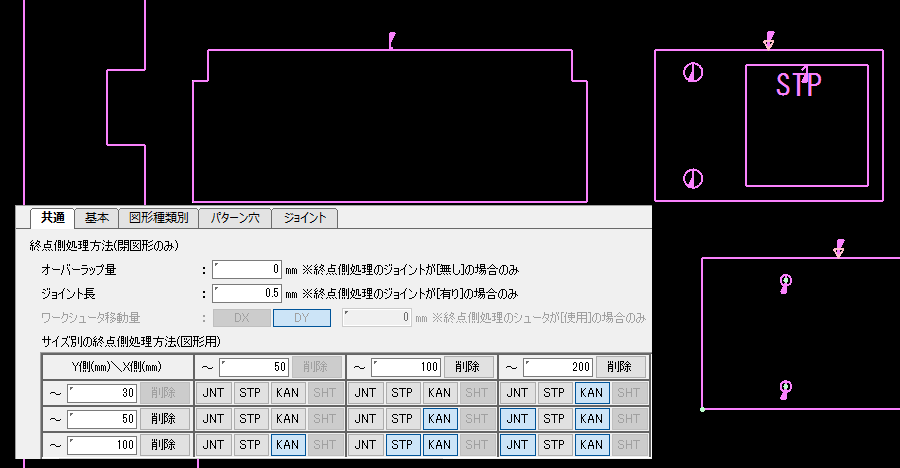Toggle STP for Y 50, X 200 cell
The image size is (900, 468).
coord(554,419)
